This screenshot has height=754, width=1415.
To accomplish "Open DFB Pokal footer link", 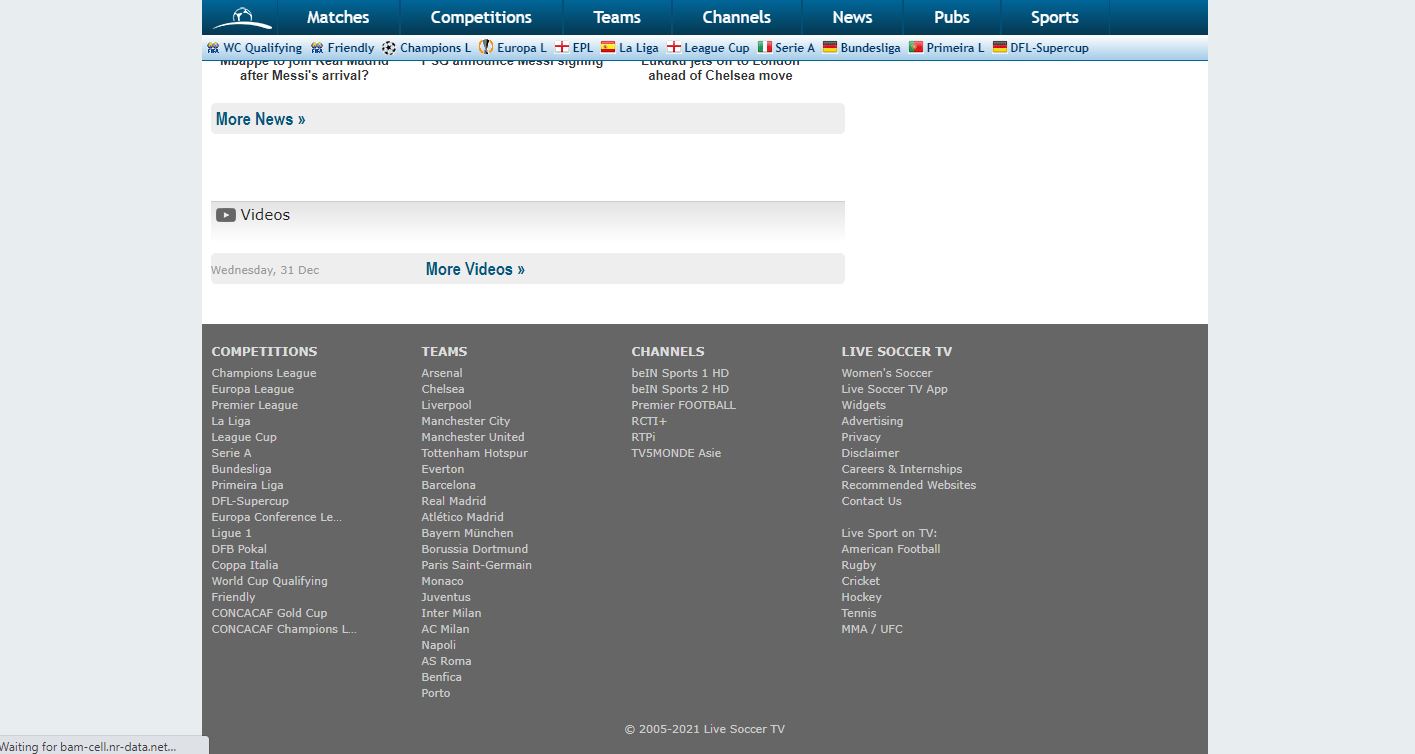I will pos(239,549).
